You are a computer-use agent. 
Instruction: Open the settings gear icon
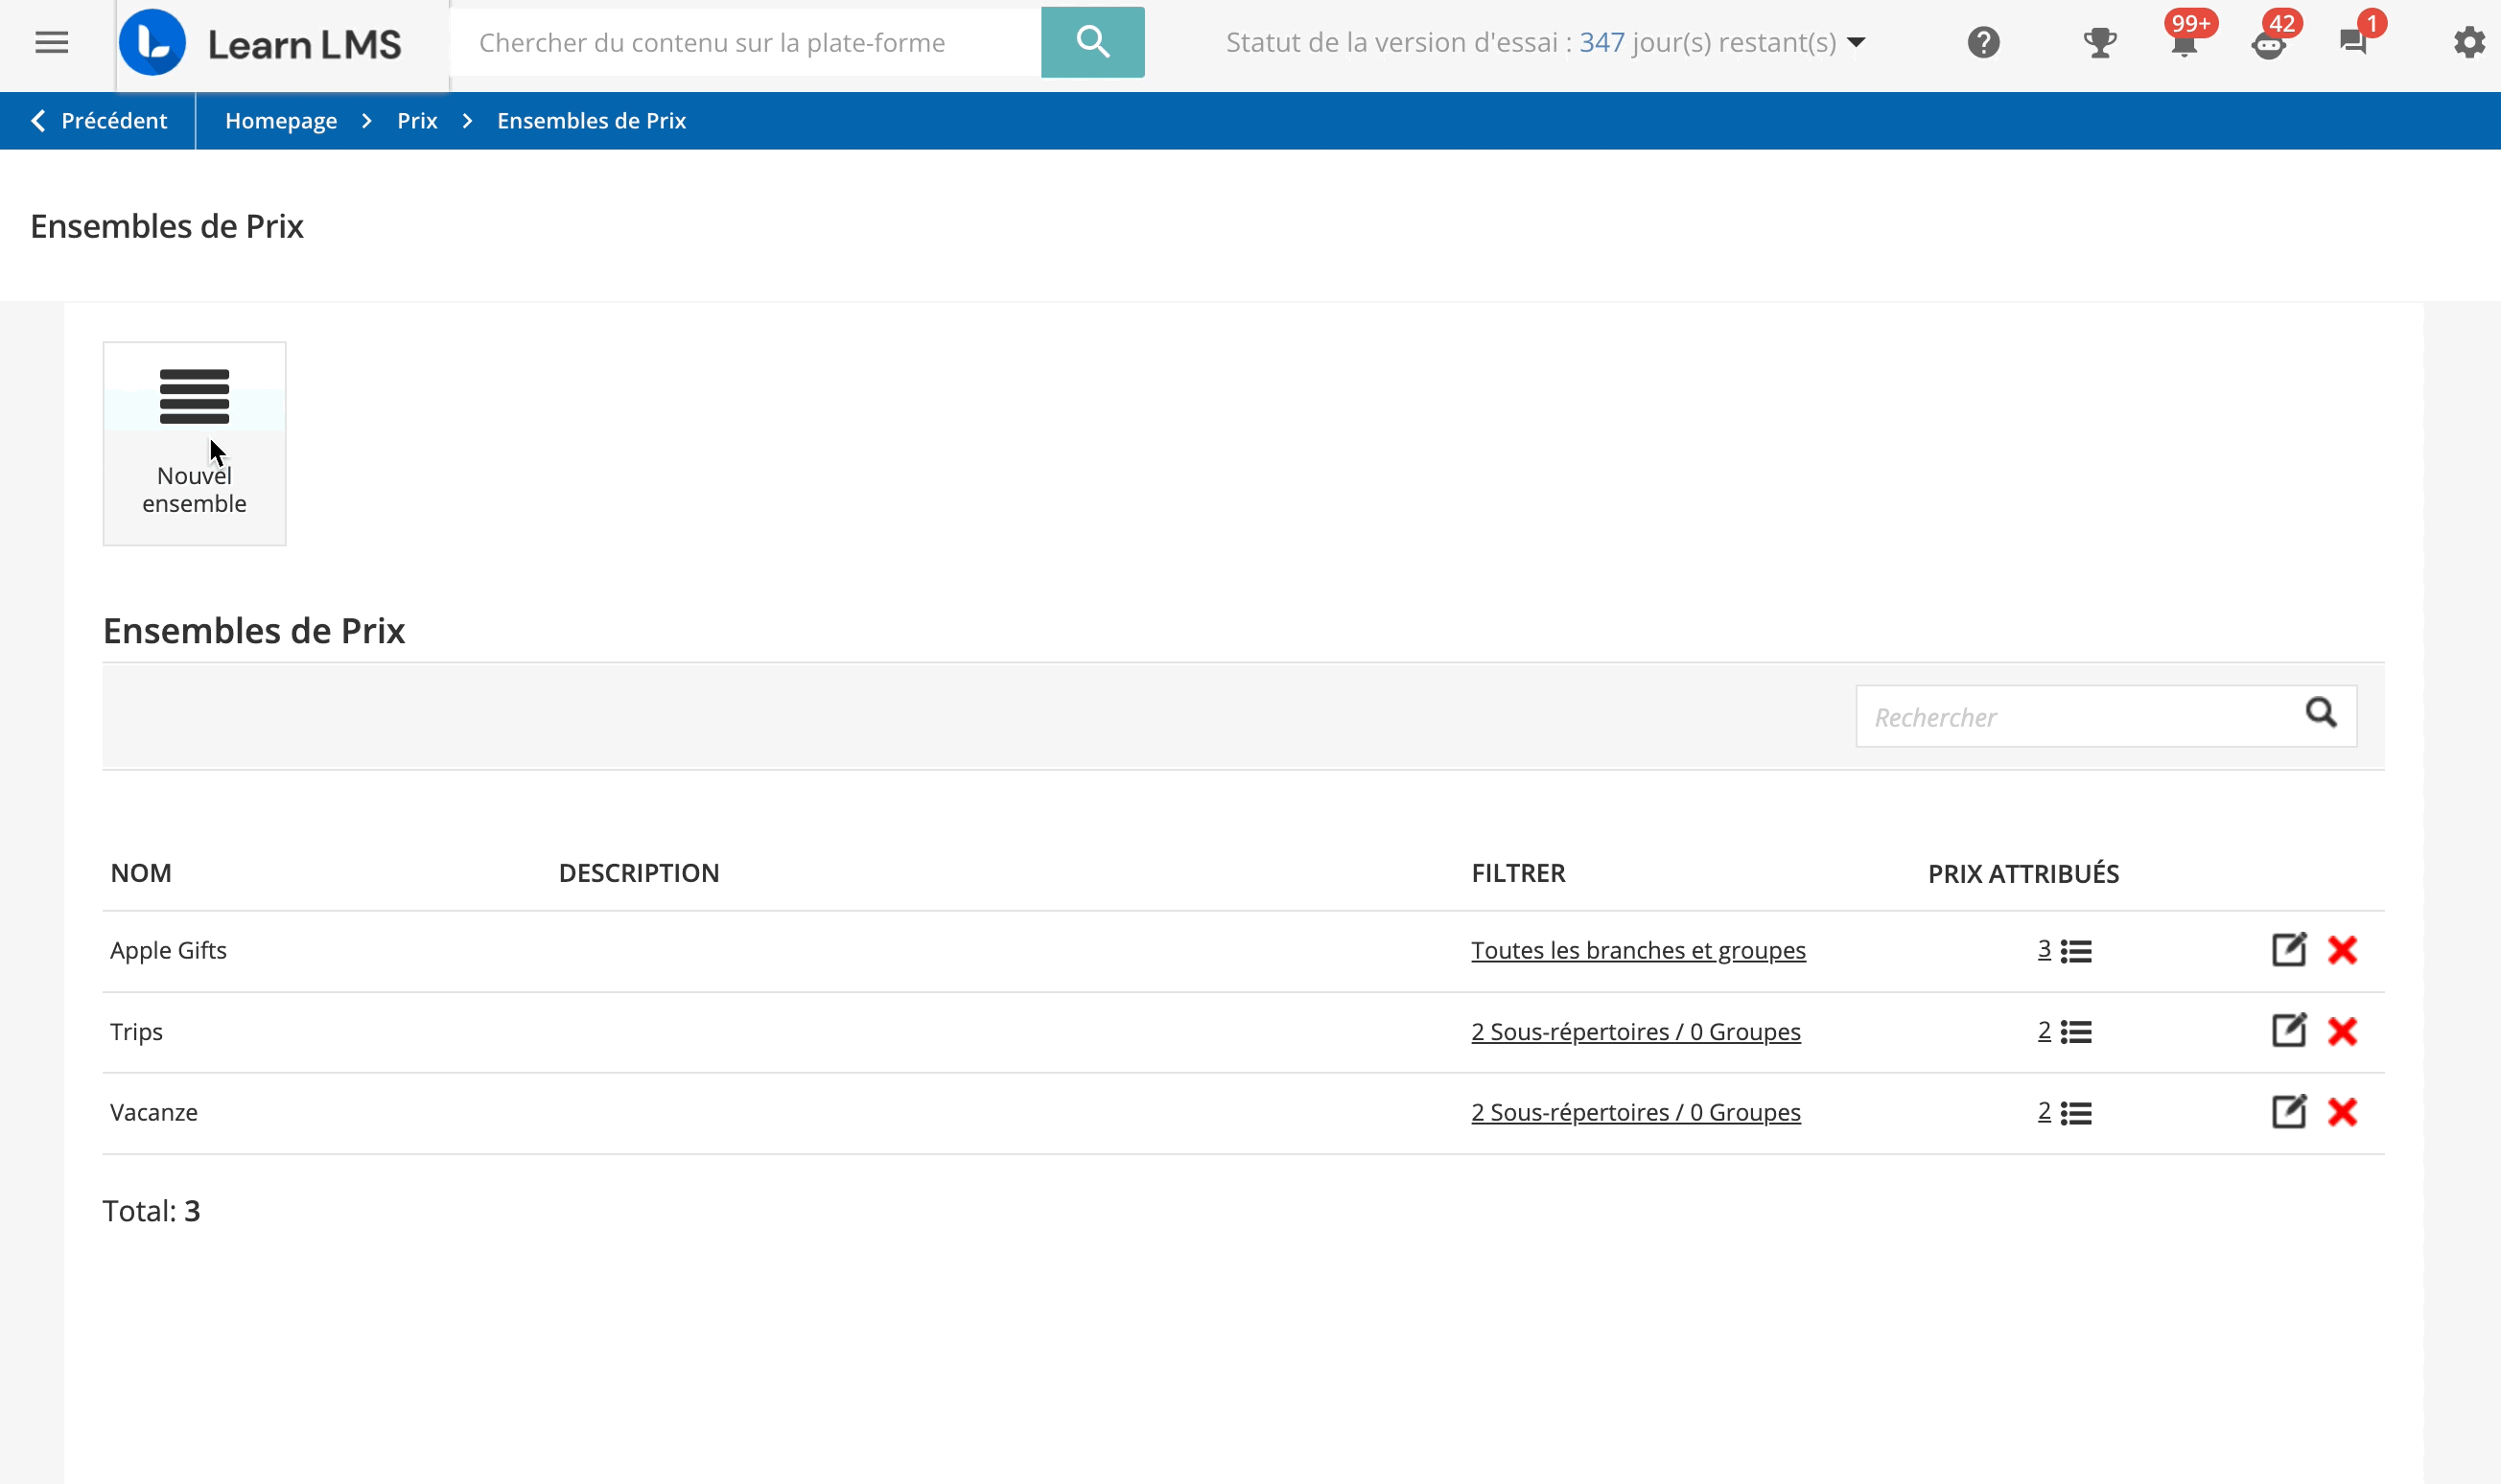point(2469,43)
